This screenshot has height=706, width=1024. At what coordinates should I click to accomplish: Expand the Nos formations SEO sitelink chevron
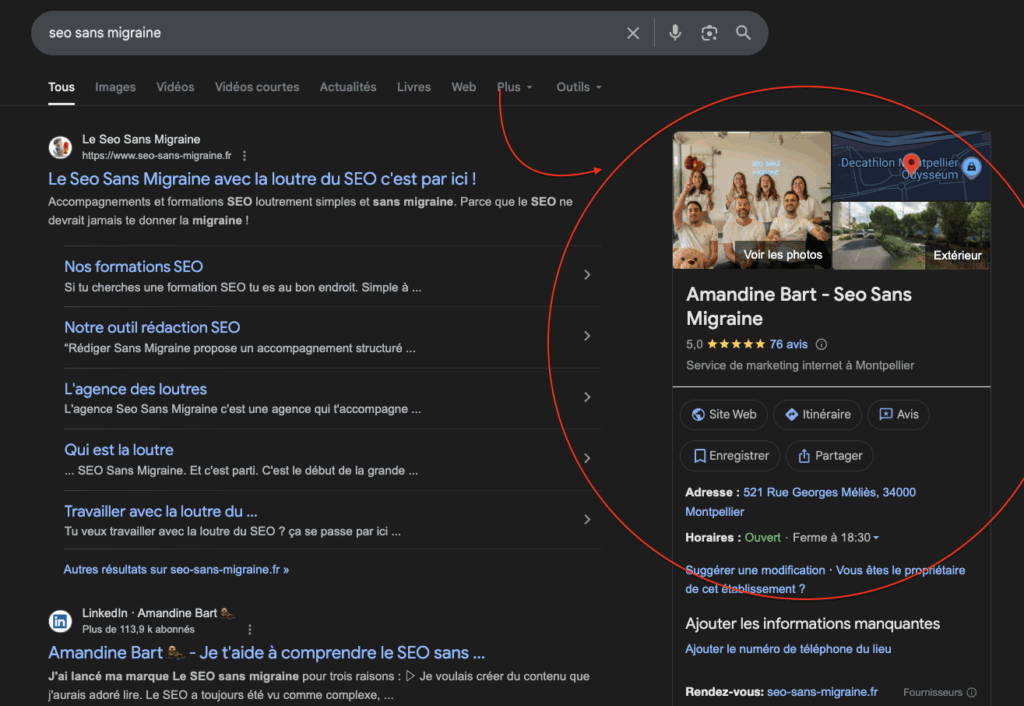587,275
